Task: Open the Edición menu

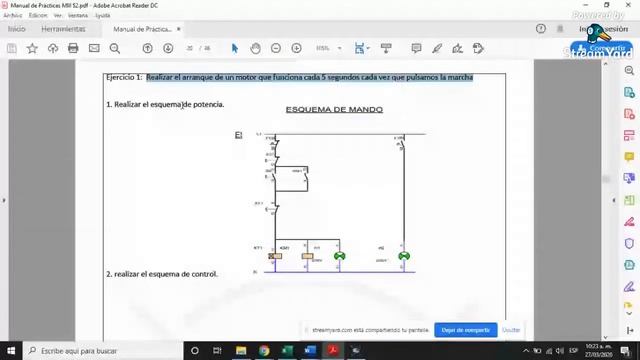Action: [x=38, y=16]
